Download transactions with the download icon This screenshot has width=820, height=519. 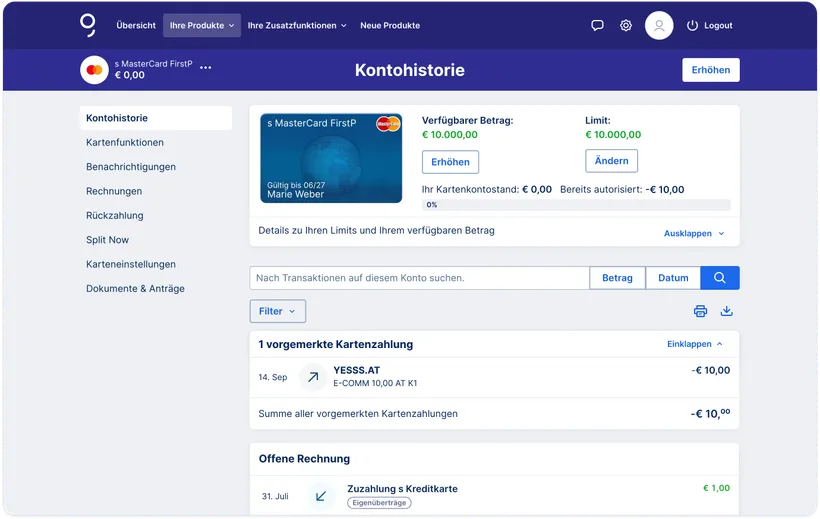[726, 311]
